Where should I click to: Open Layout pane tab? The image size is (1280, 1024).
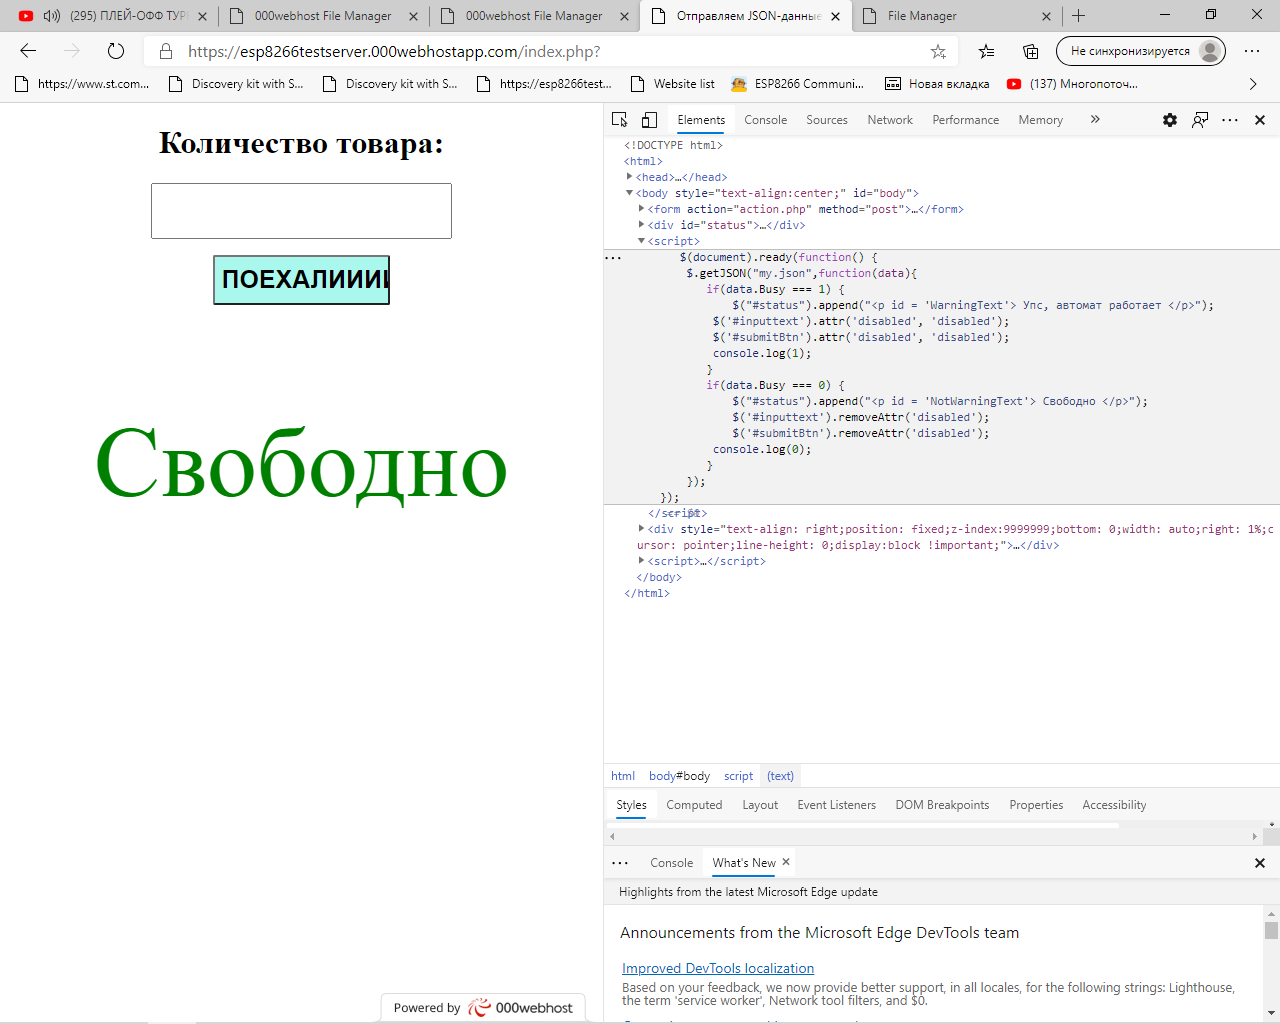(760, 805)
